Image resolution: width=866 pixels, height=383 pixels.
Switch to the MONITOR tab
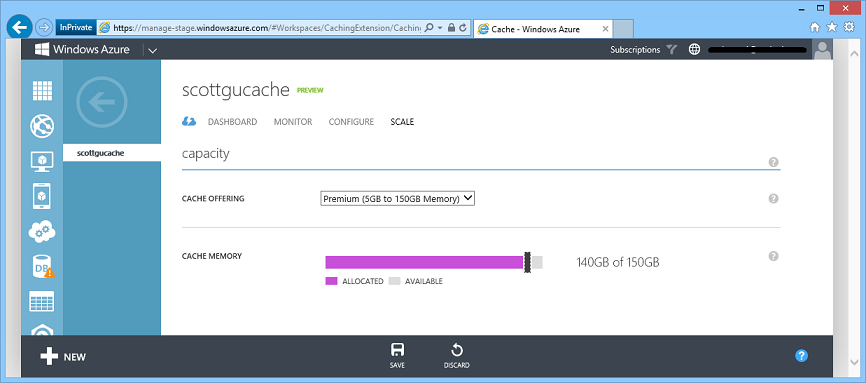[293, 122]
